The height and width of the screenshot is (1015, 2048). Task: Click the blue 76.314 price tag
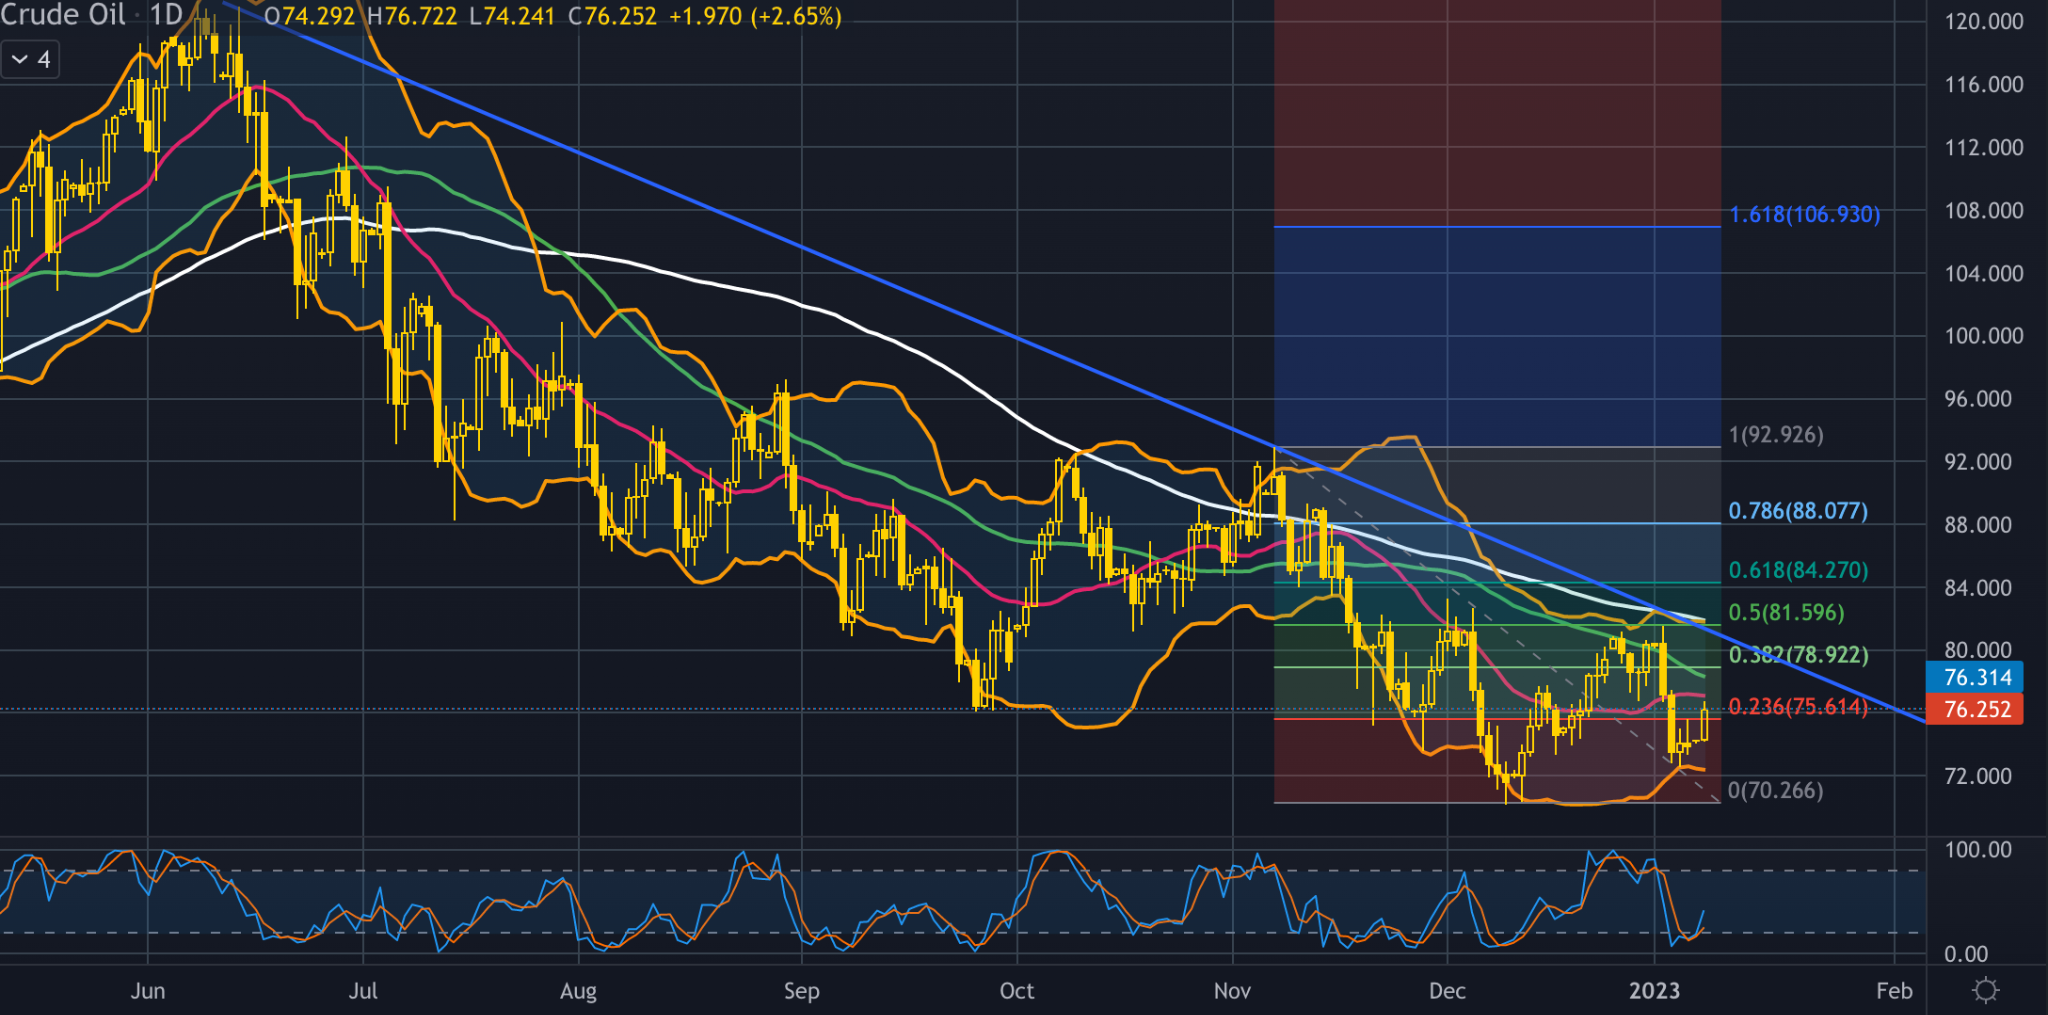pos(1975,677)
